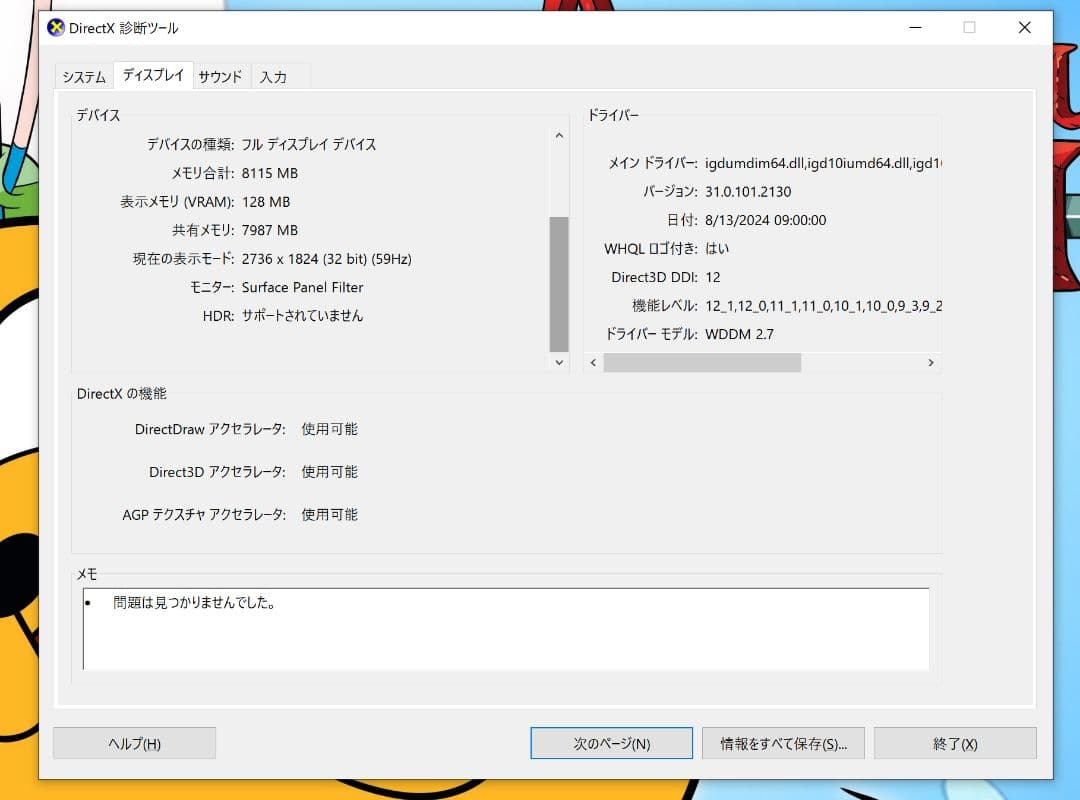Open the サウンド tab
Image resolution: width=1080 pixels, height=800 pixels.
coord(220,77)
